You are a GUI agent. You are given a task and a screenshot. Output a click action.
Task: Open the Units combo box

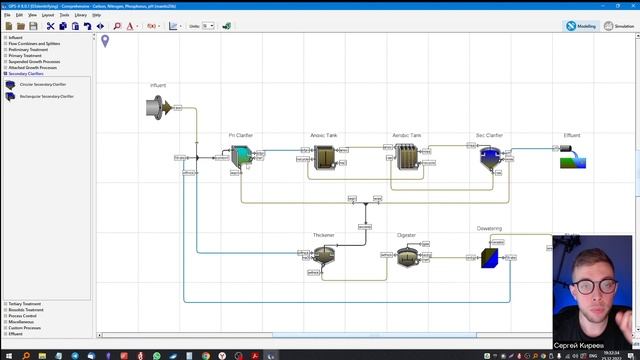pyautogui.click(x=208, y=26)
